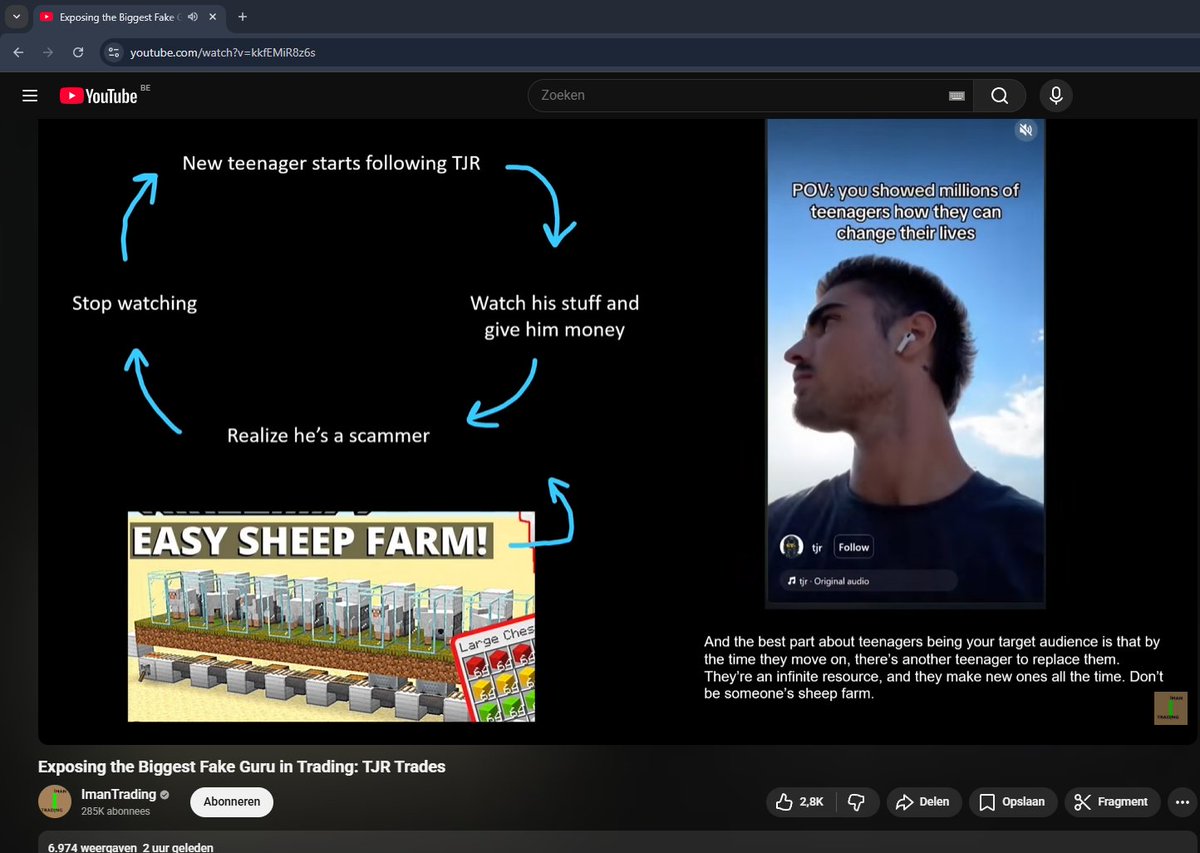Save video with Opslaan button

click(1012, 802)
